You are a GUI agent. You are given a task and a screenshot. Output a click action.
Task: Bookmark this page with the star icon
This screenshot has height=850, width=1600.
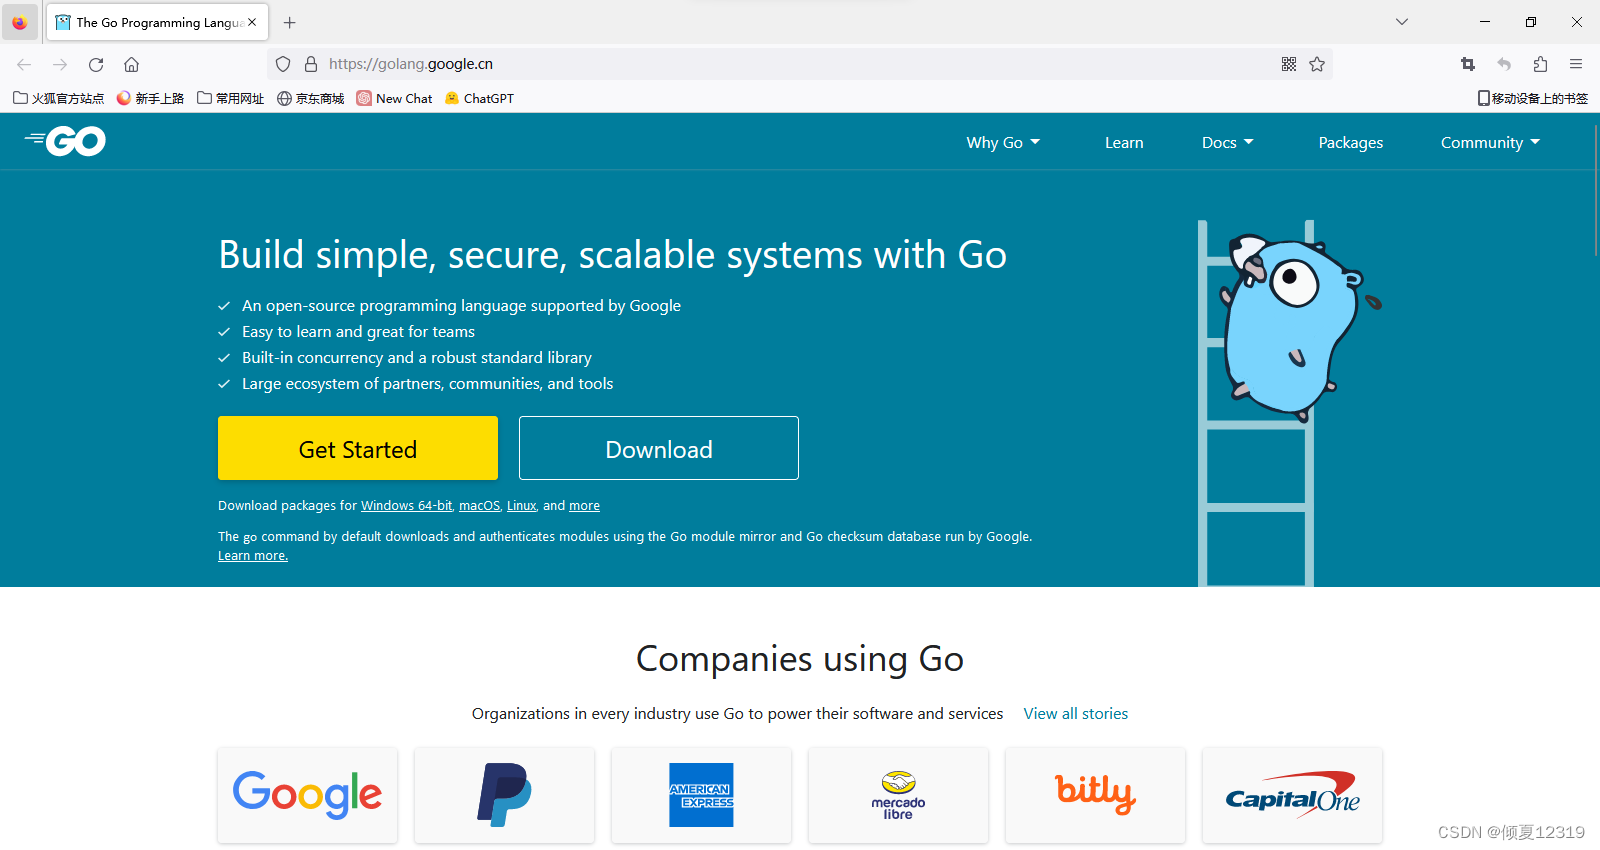tap(1317, 64)
